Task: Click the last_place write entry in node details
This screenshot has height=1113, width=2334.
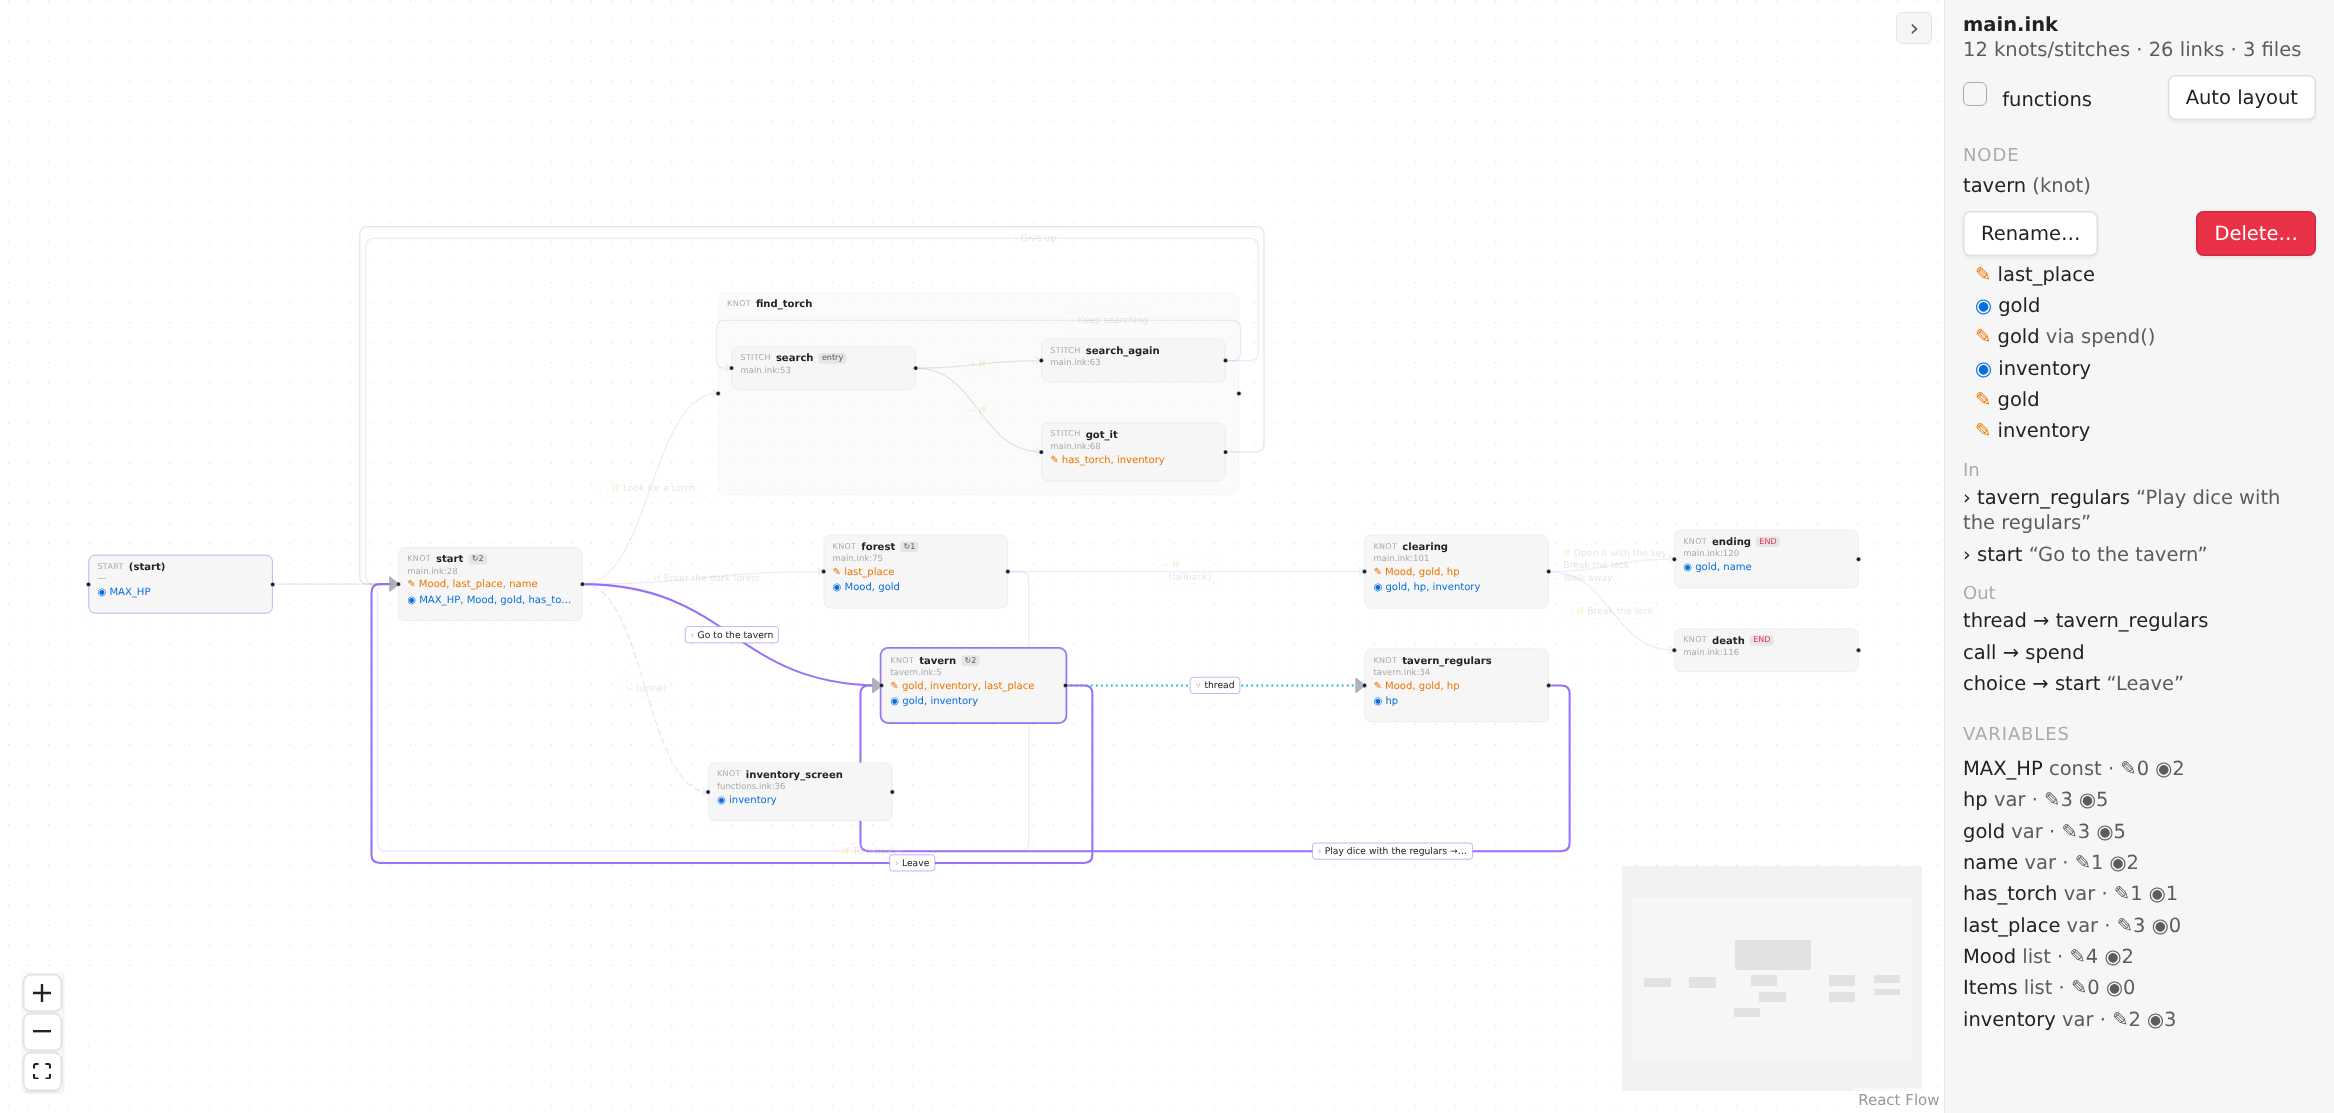Action: 2035,275
